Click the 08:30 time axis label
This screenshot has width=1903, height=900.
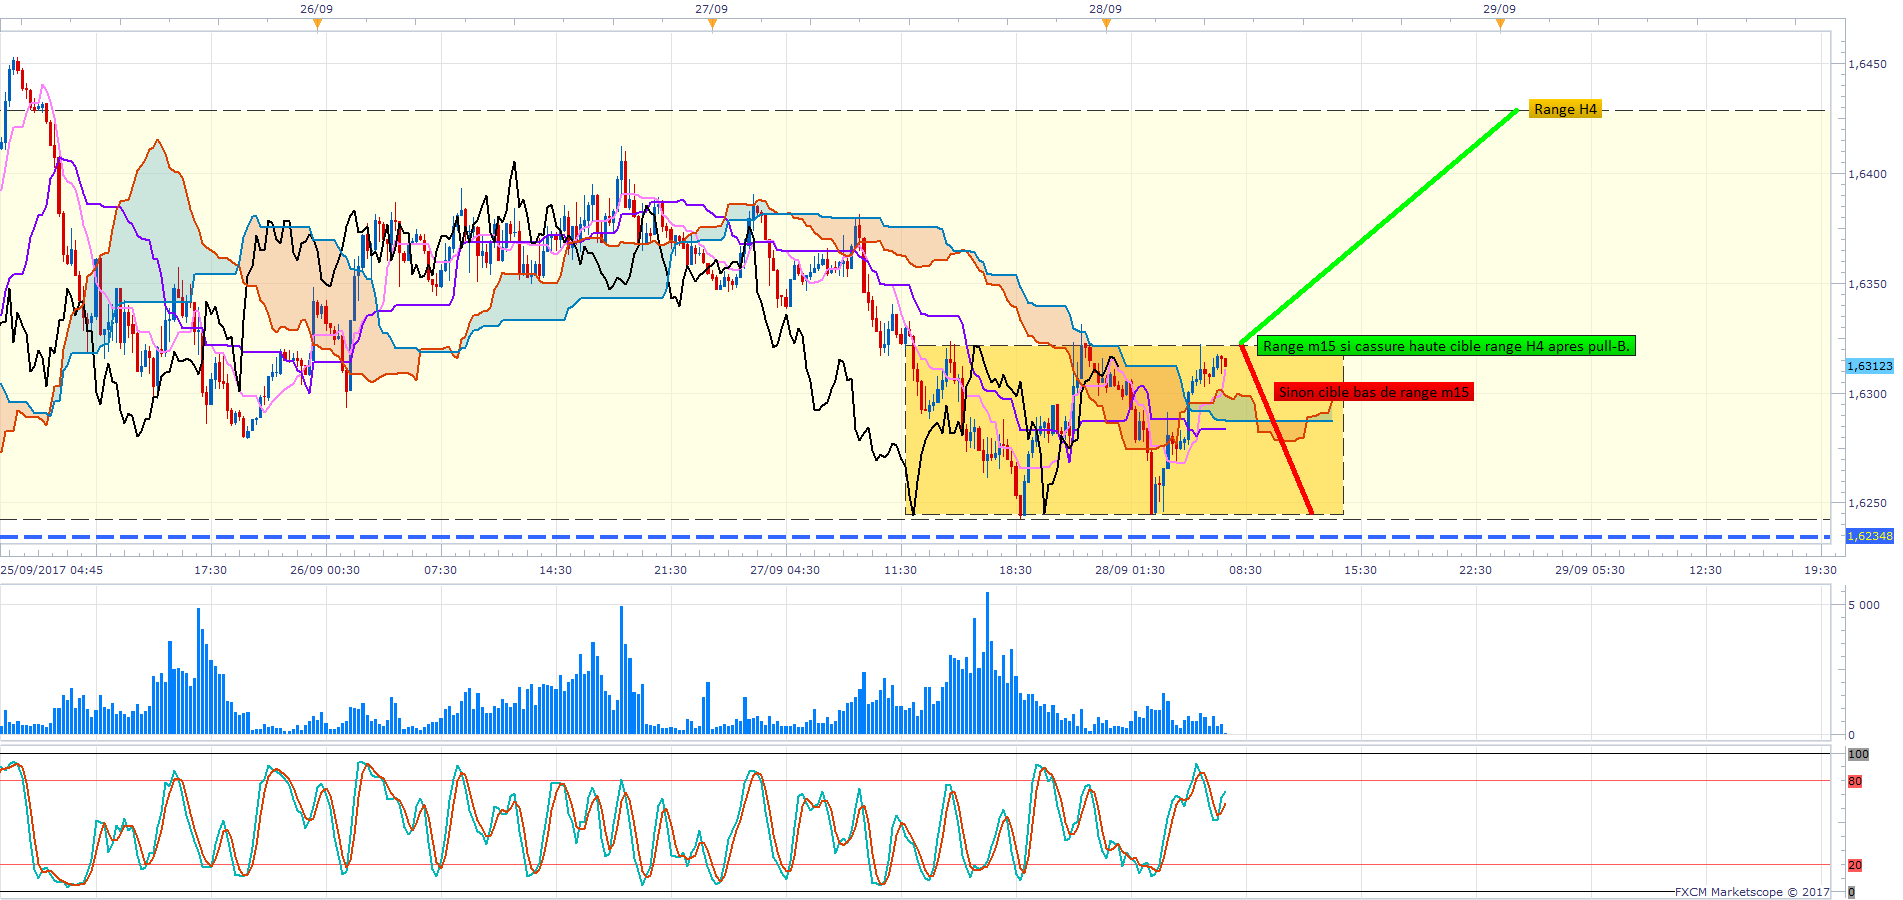point(1245,570)
